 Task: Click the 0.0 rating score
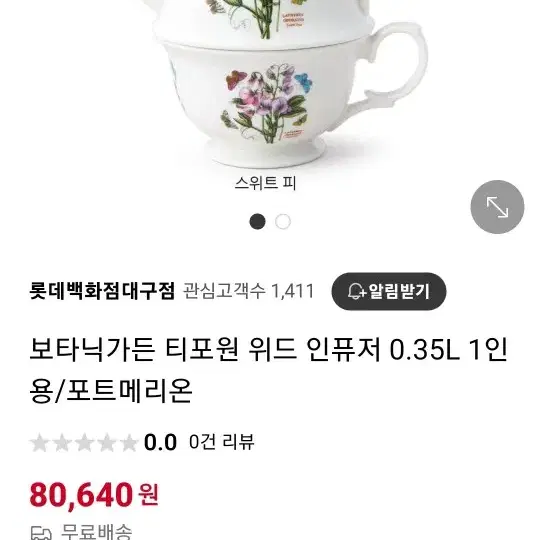(160, 442)
